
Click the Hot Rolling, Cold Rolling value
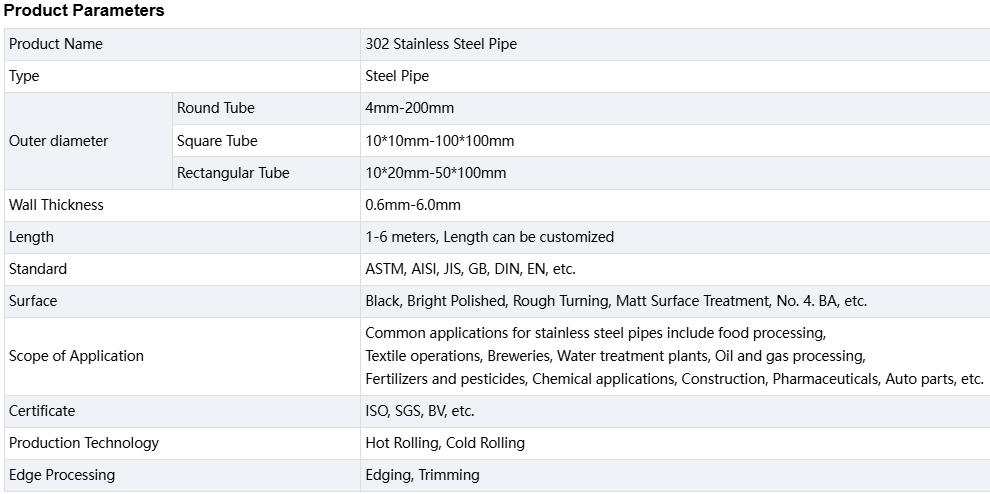(x=445, y=443)
